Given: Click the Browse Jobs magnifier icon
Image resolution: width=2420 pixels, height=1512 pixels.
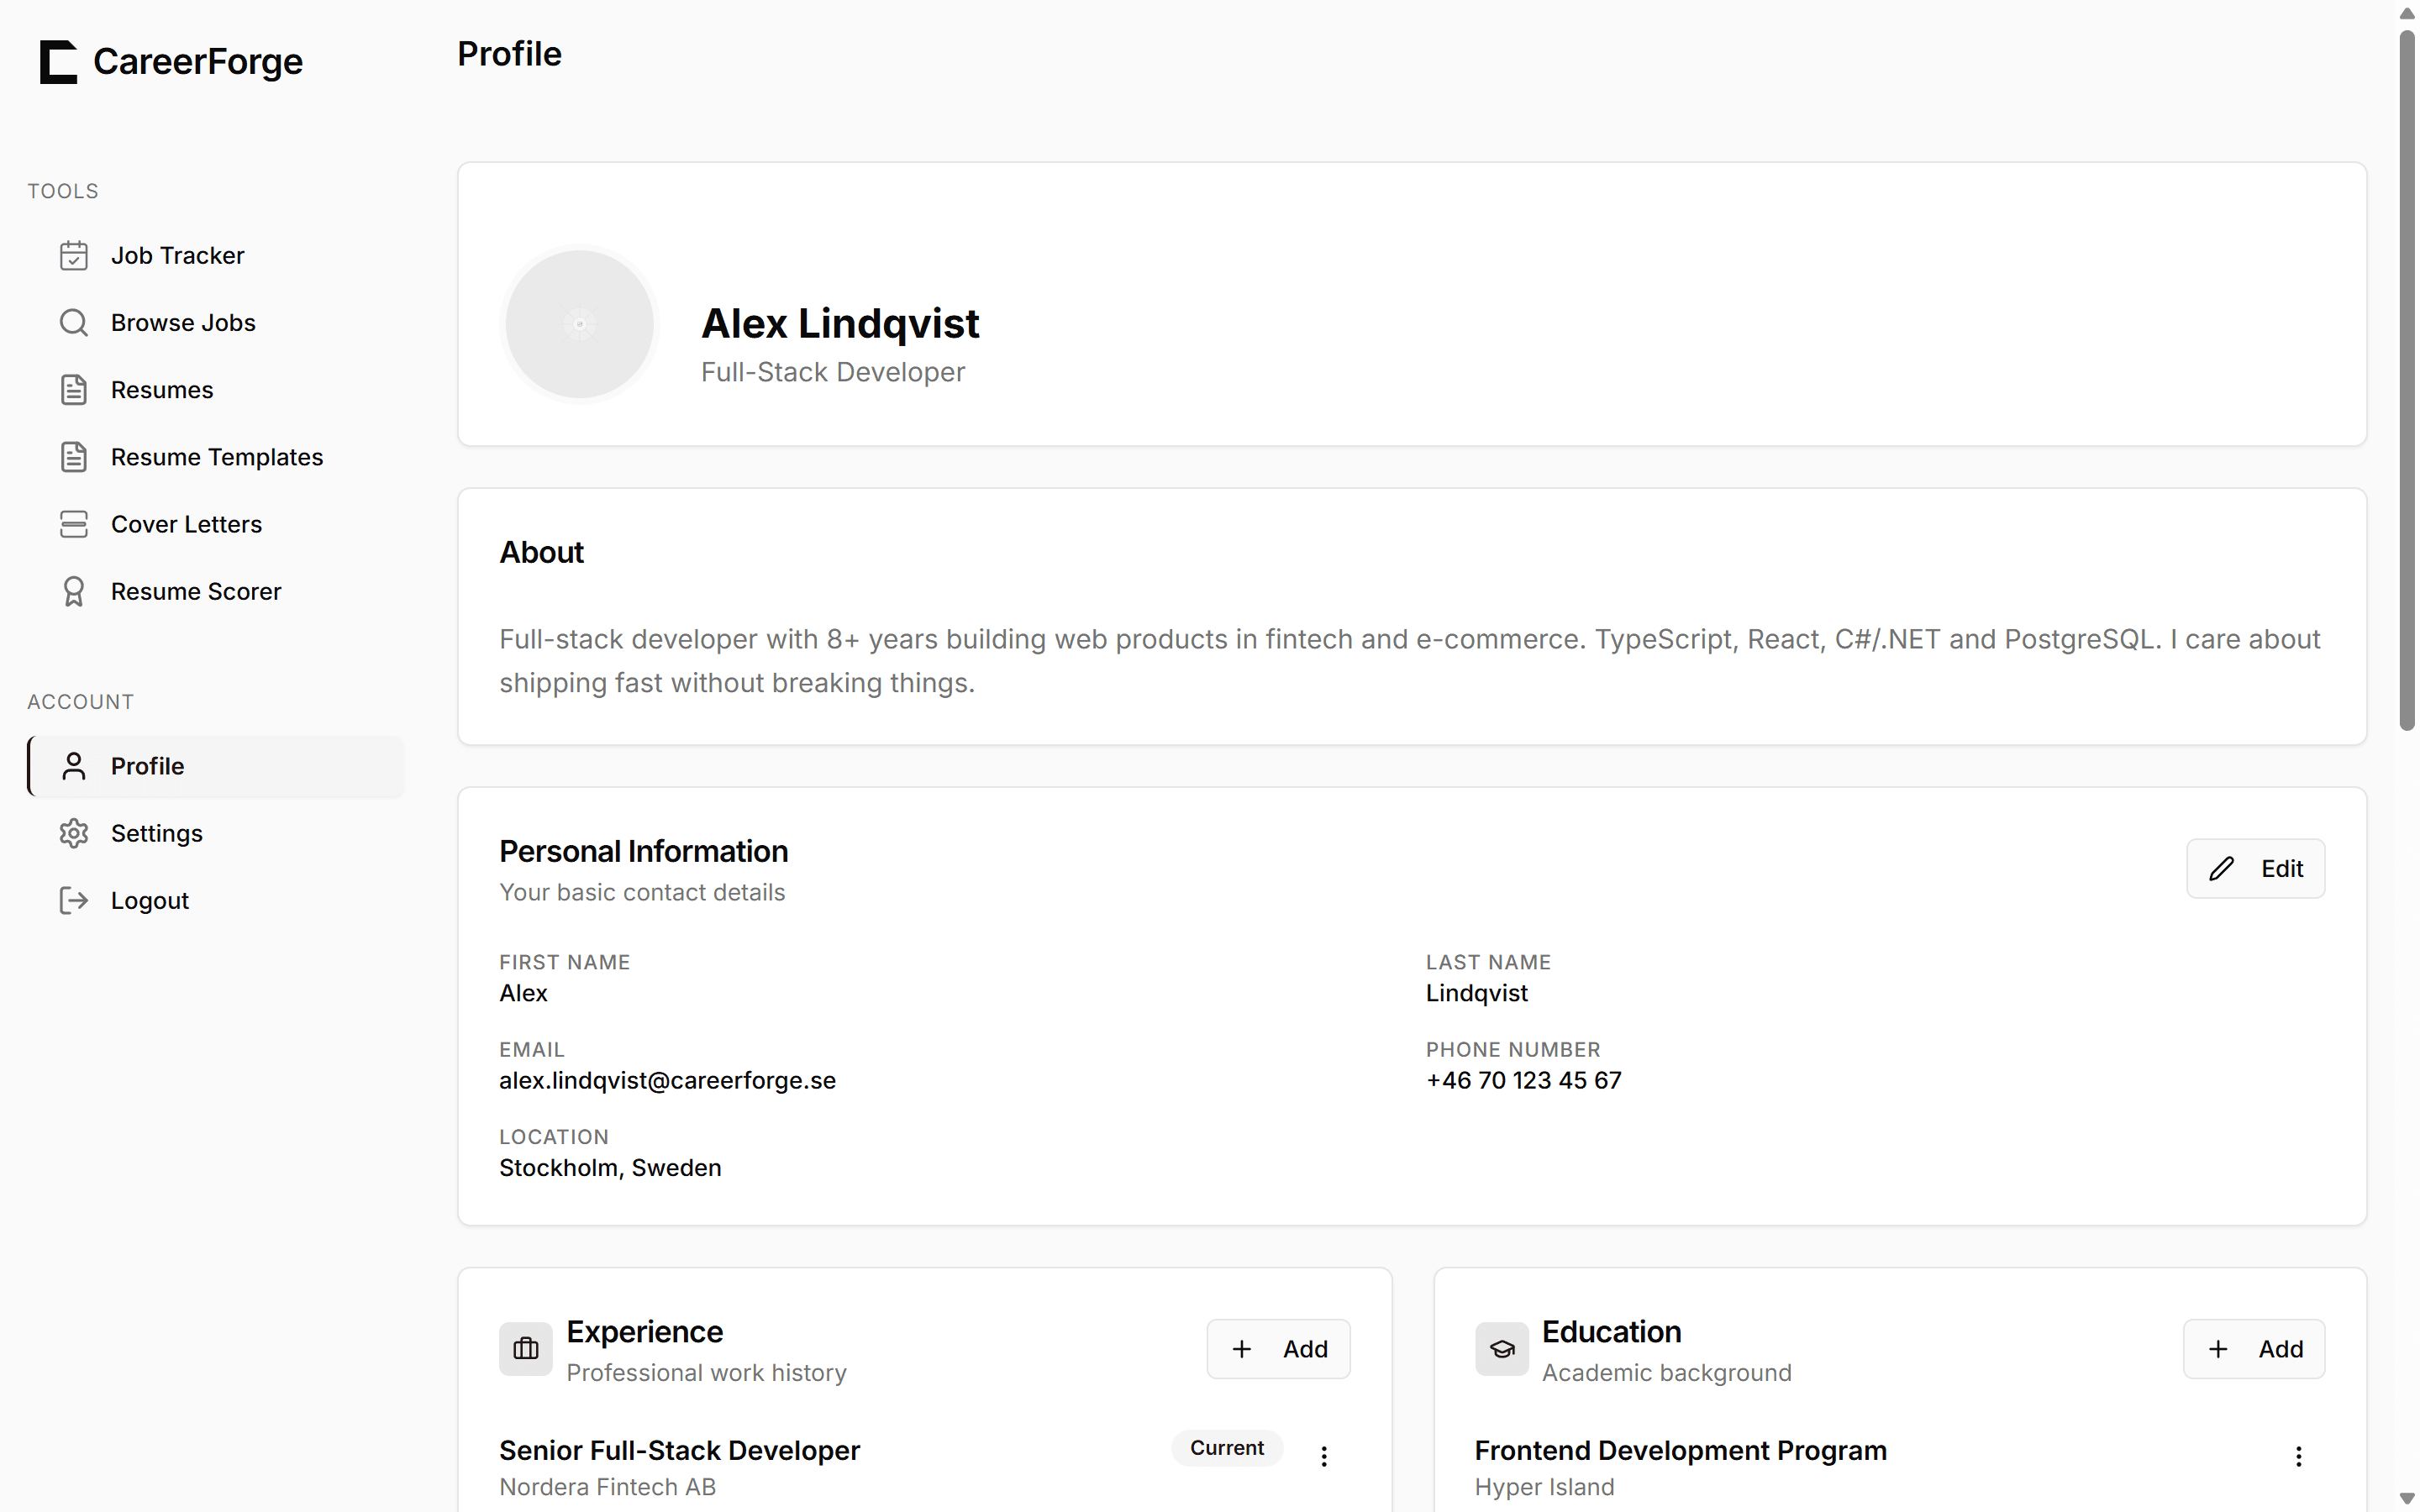Looking at the screenshot, I should coord(74,323).
